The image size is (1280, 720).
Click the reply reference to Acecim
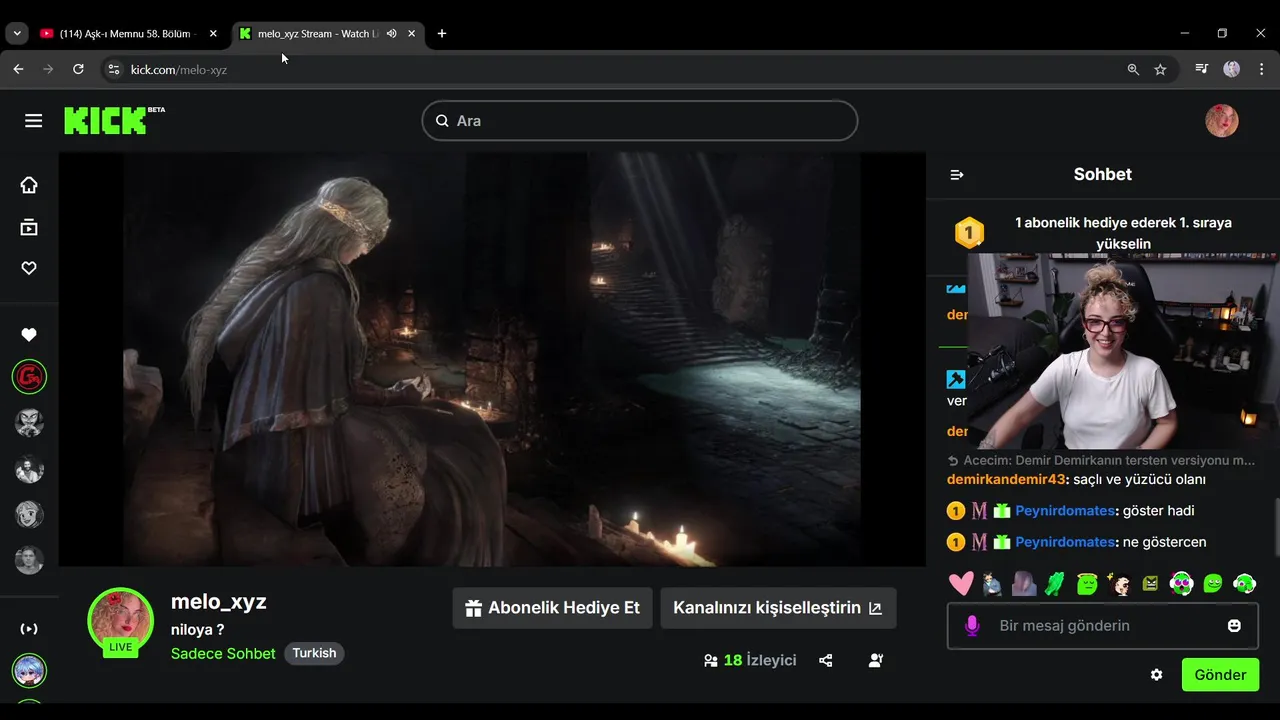1102,460
